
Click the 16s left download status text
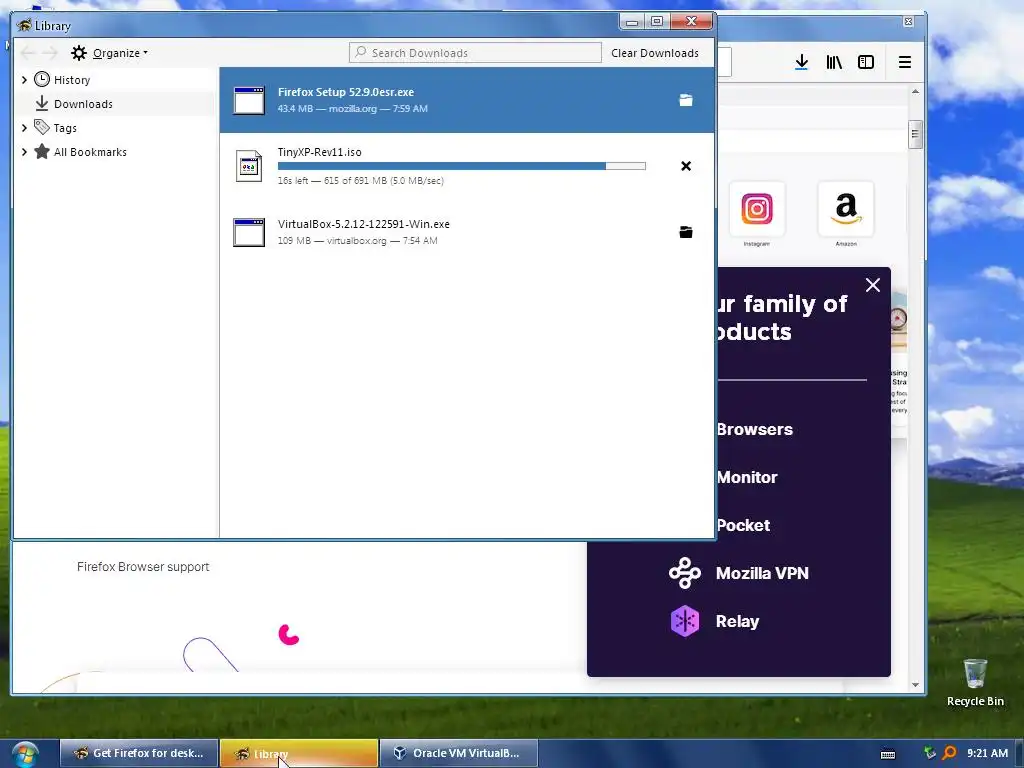click(360, 181)
